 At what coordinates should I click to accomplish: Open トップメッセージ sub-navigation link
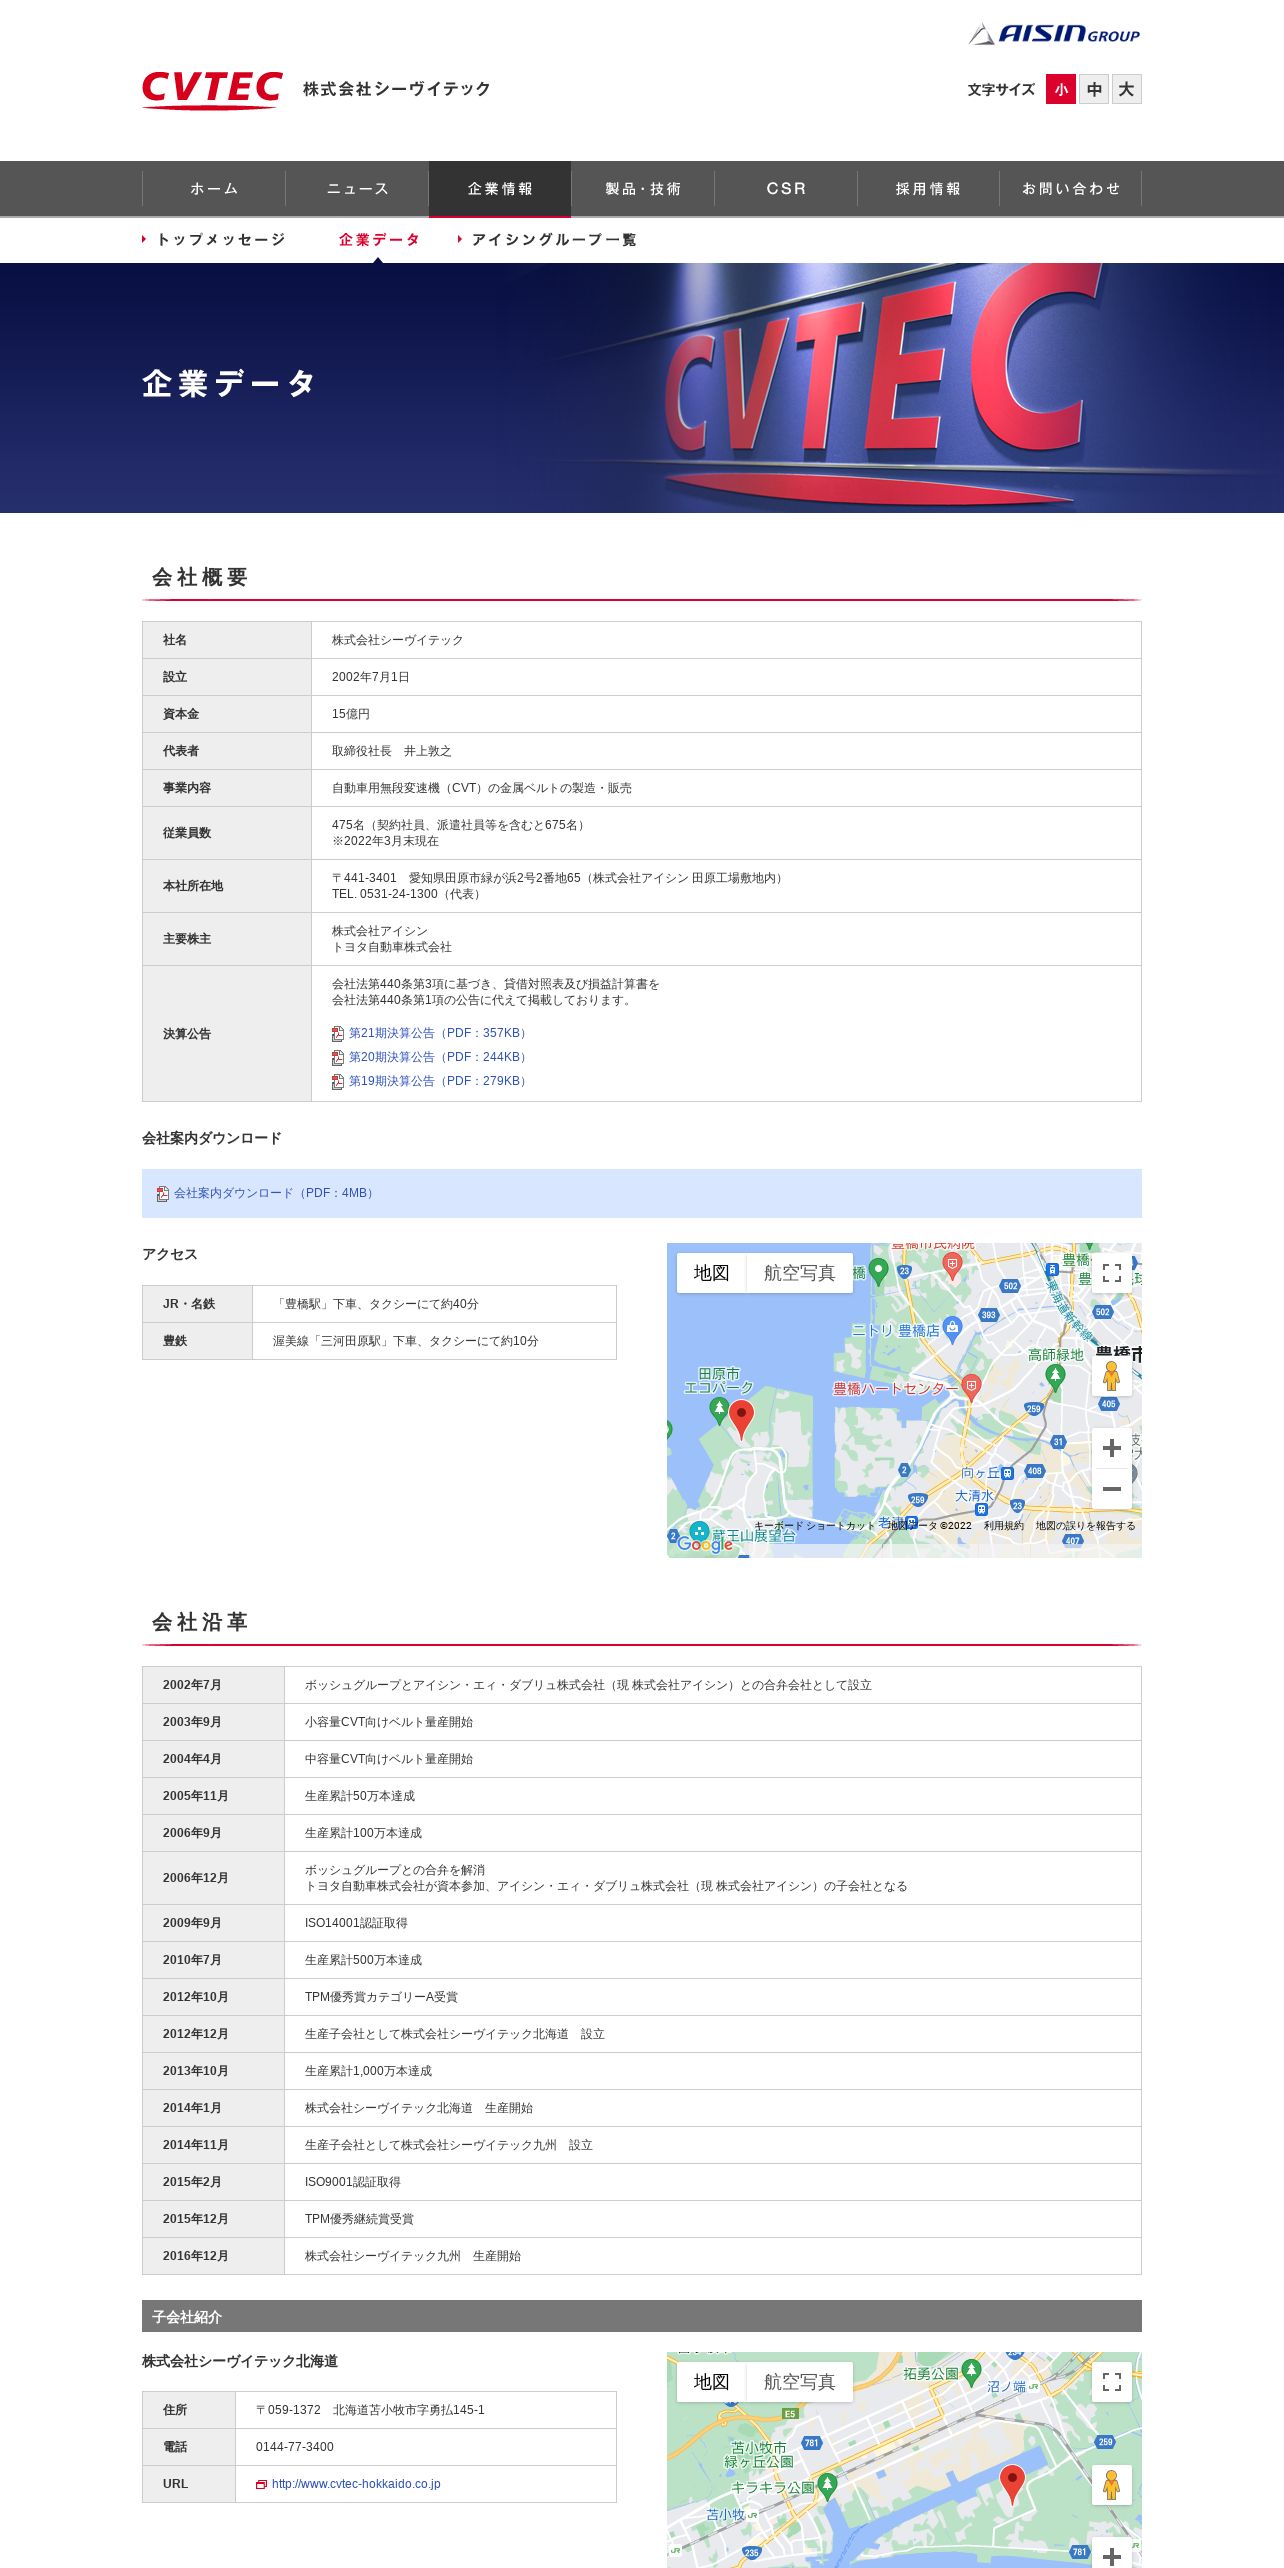pyautogui.click(x=214, y=240)
